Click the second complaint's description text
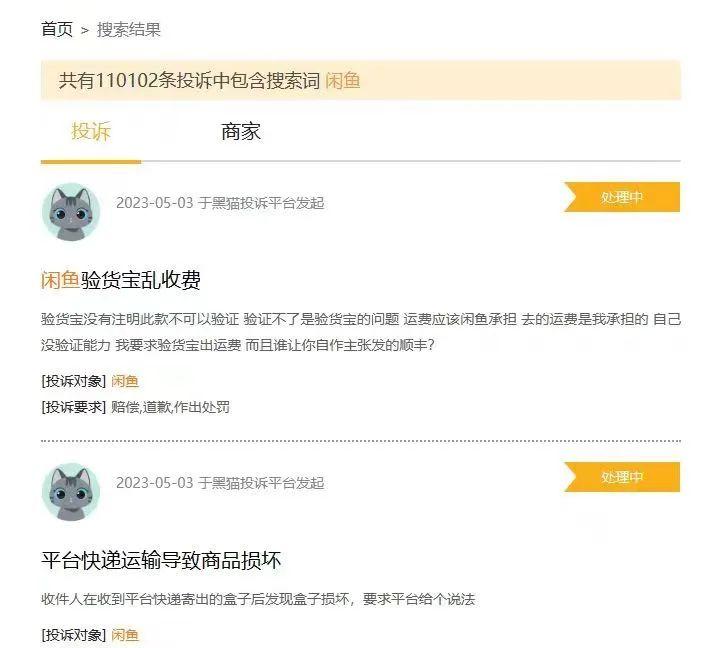Viewport: 725px width, 648px height. pos(258,599)
